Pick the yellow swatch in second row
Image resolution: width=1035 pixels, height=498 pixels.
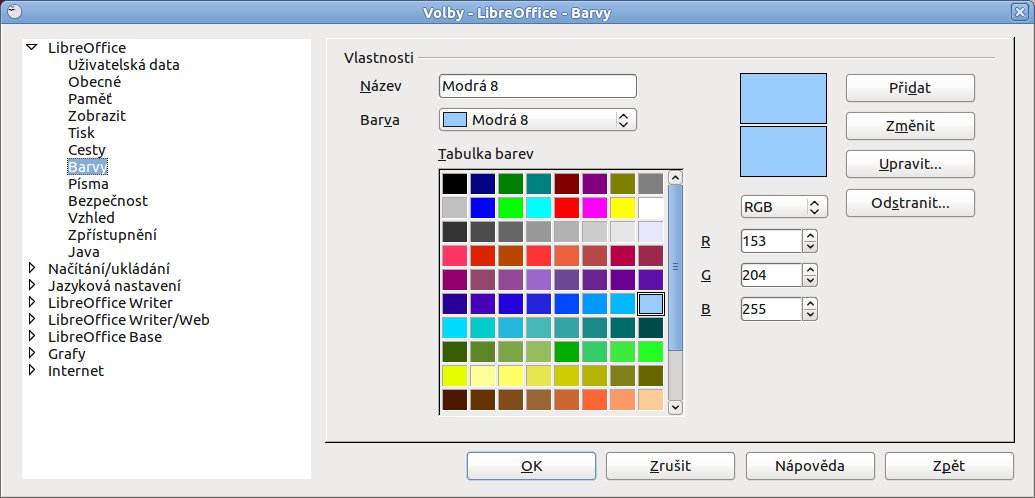622,208
